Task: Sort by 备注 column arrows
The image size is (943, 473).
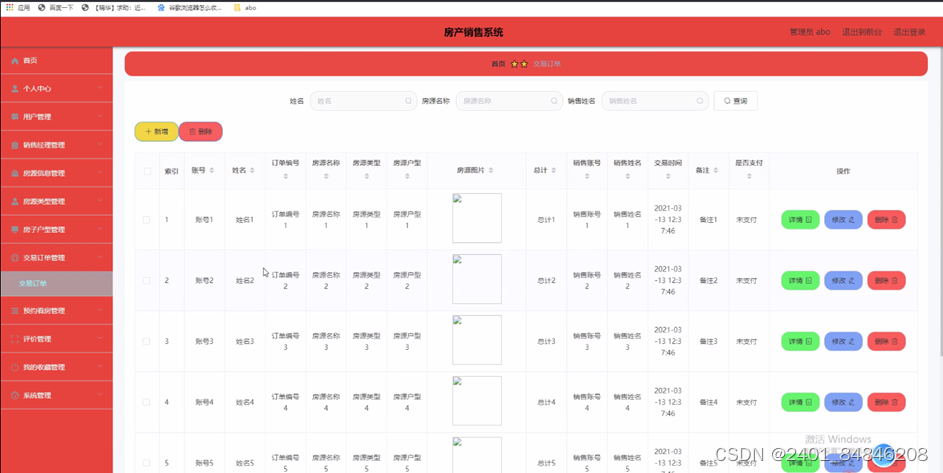Action: (x=716, y=170)
